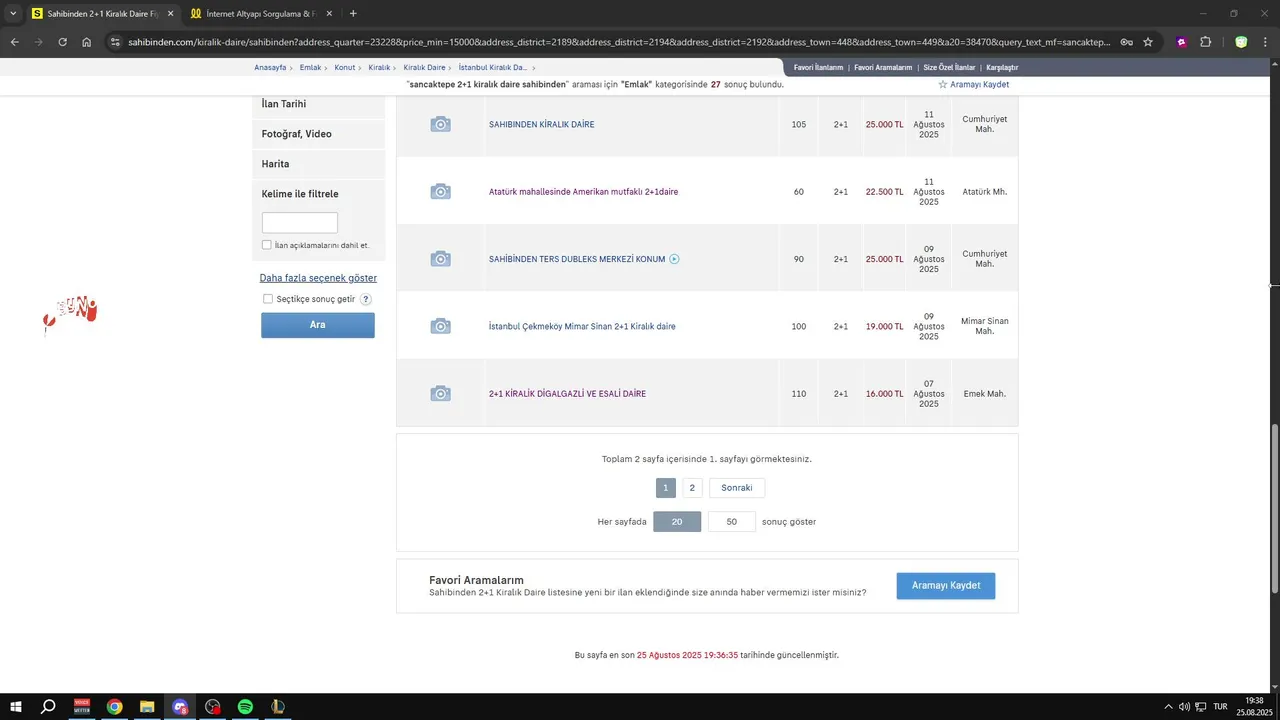1280x720 pixels.
Task: Open photo placeholder for SAHİBİNDEN KİRALIK DAİRE listing
Action: (x=440, y=124)
